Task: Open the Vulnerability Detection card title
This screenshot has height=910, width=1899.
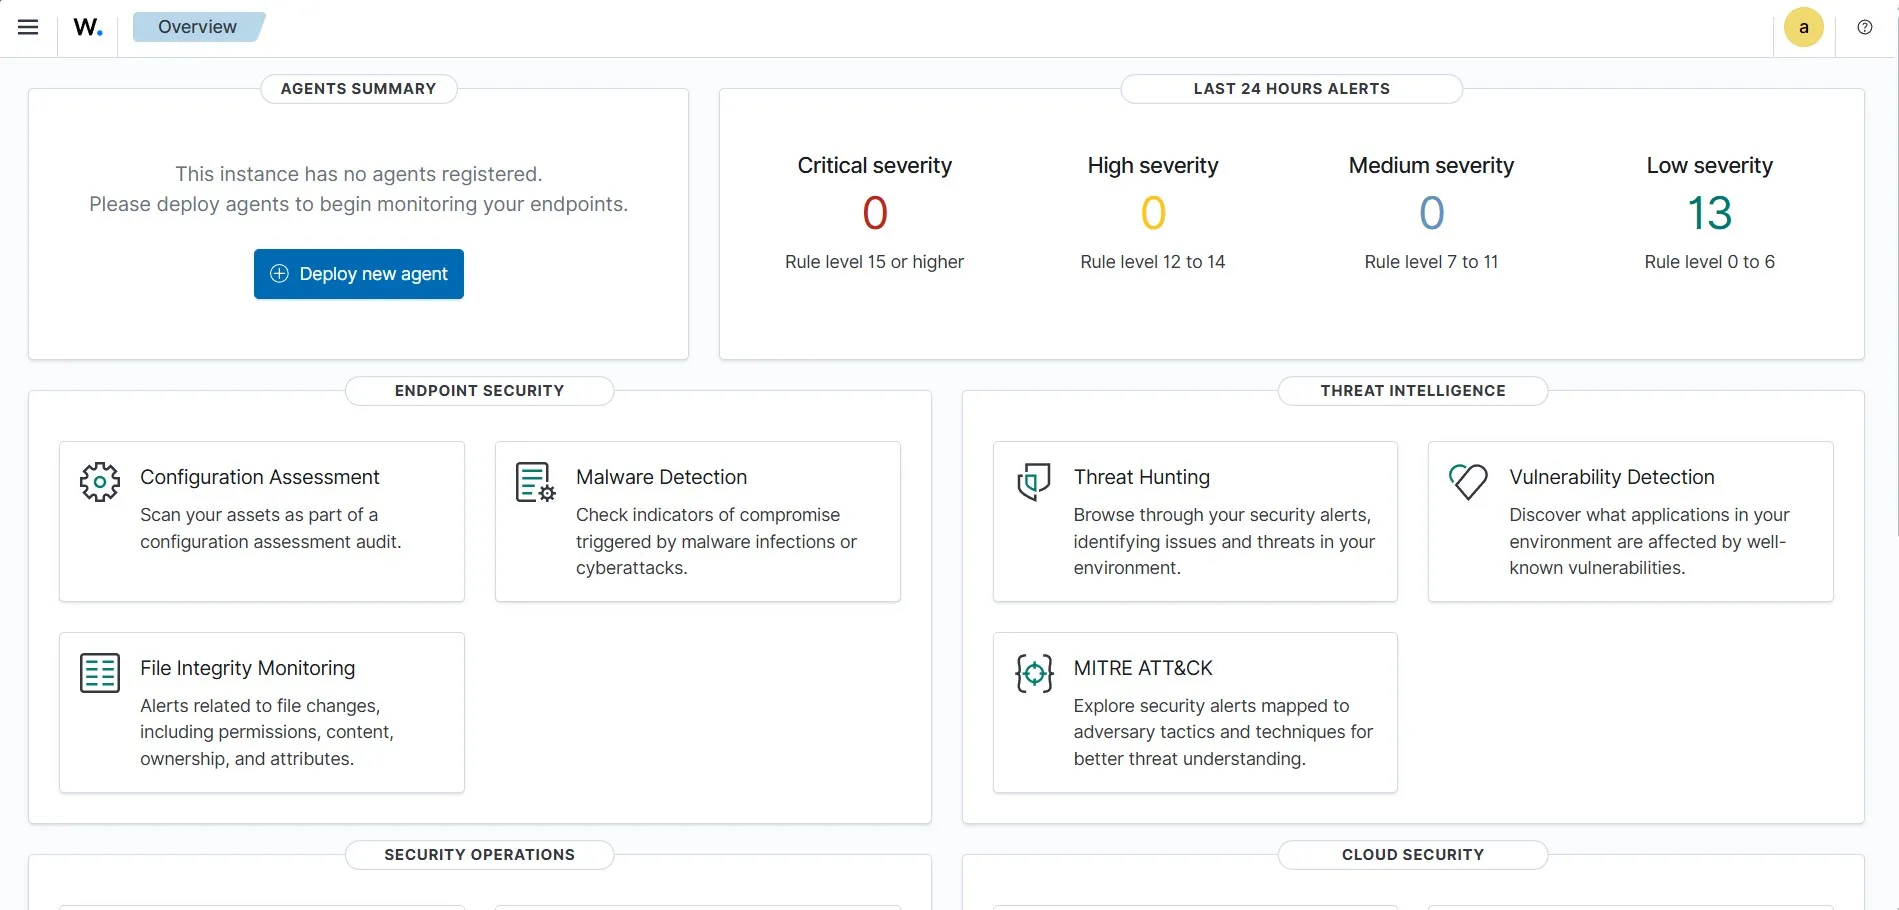Action: tap(1611, 477)
